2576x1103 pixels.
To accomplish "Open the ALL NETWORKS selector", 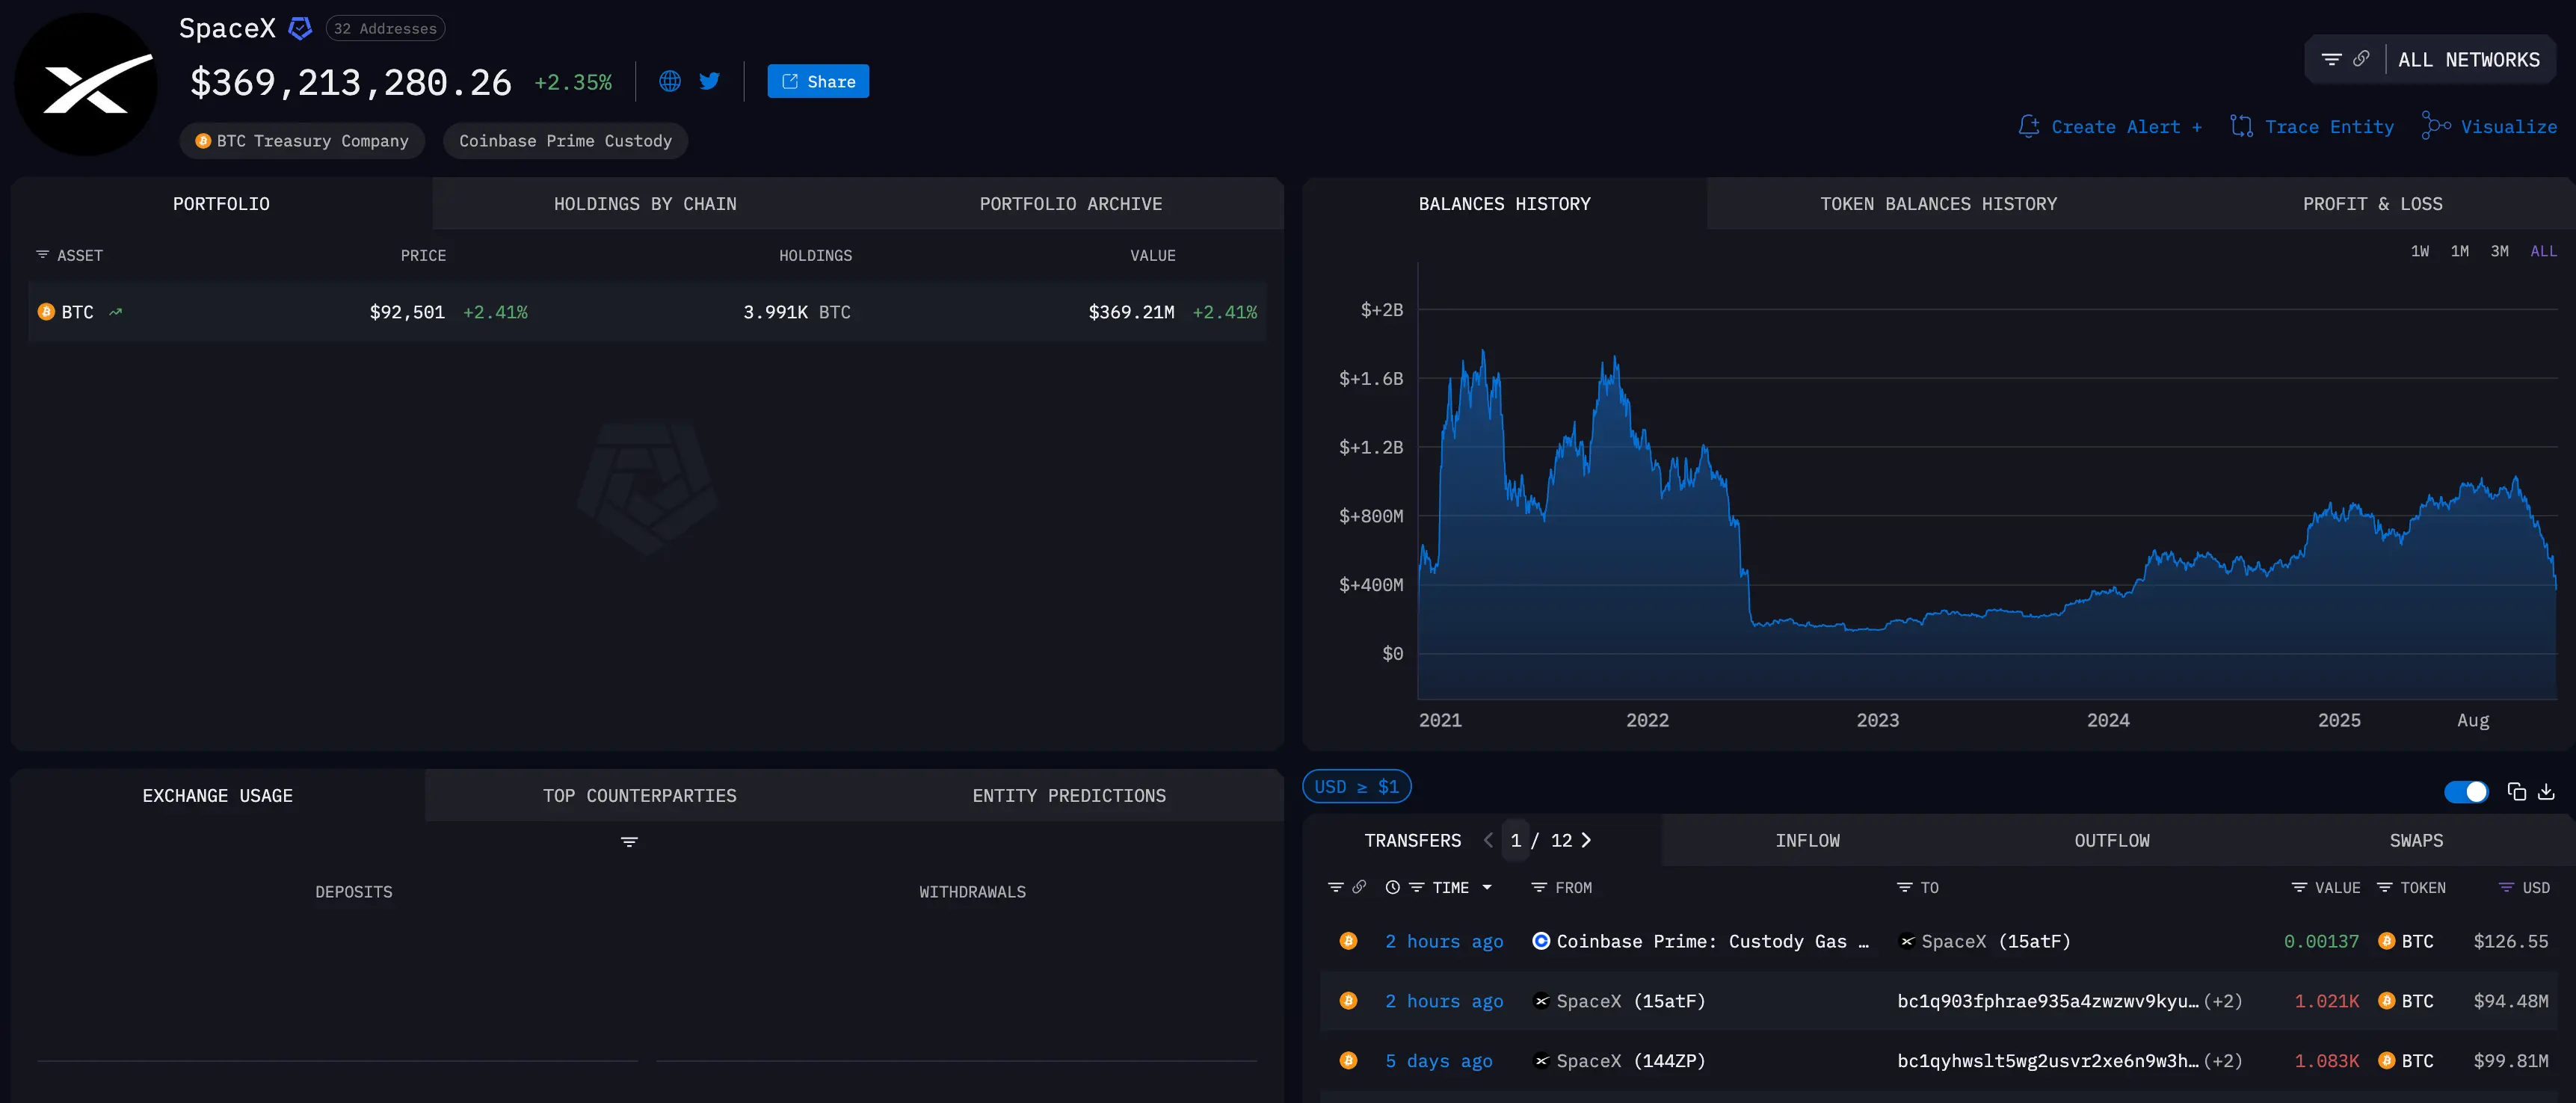I will tap(2468, 58).
